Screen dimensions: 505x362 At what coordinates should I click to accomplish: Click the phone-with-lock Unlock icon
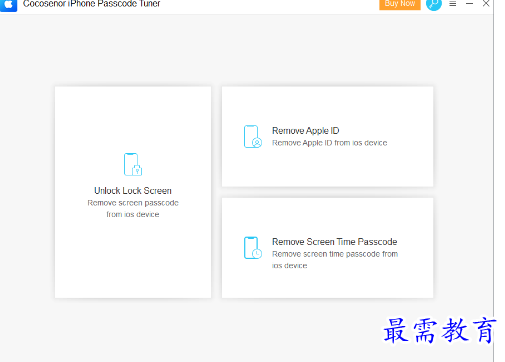click(133, 164)
